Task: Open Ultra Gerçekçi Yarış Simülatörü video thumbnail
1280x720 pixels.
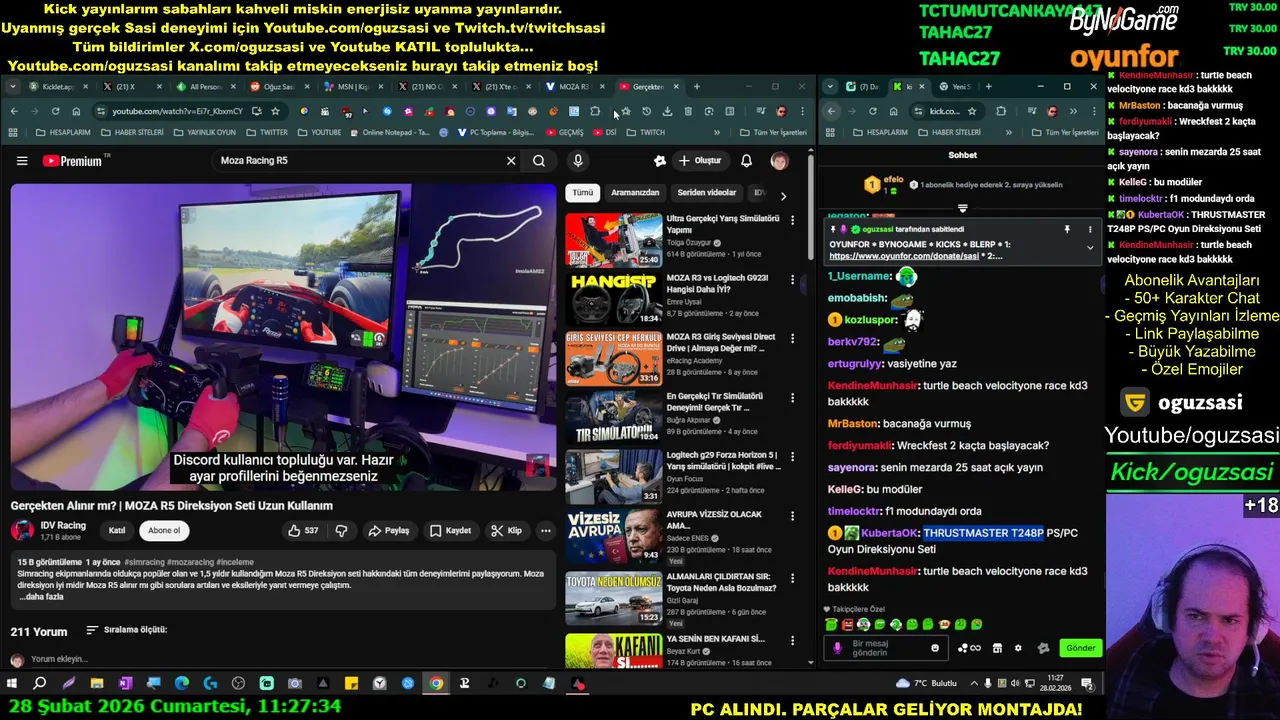Action: (x=613, y=239)
